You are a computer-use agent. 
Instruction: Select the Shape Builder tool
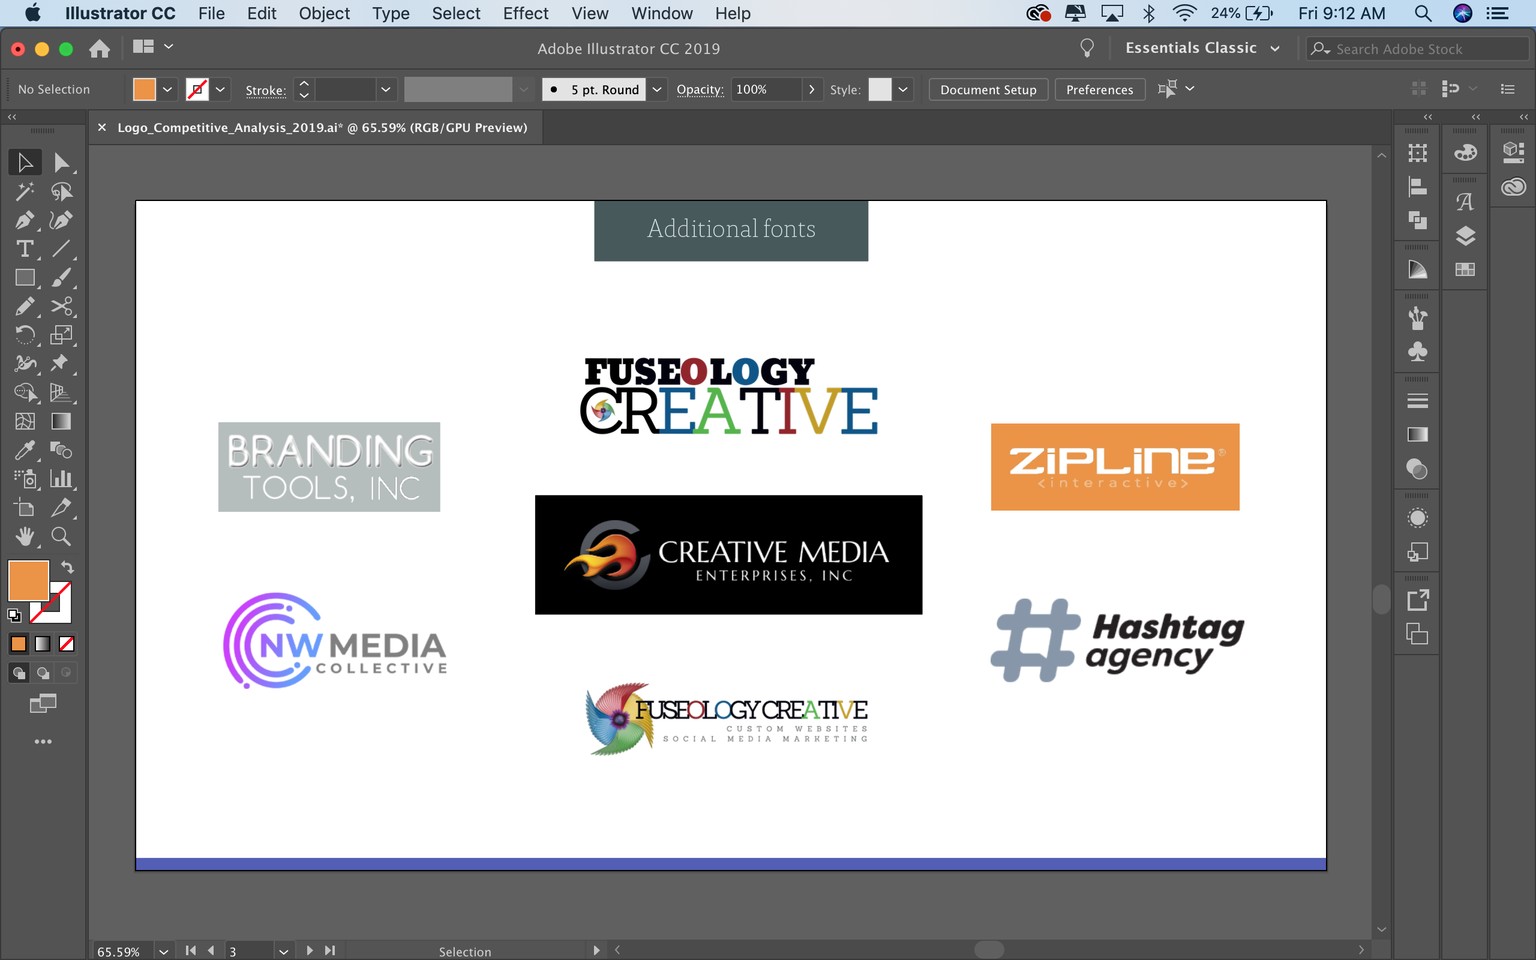pos(25,393)
